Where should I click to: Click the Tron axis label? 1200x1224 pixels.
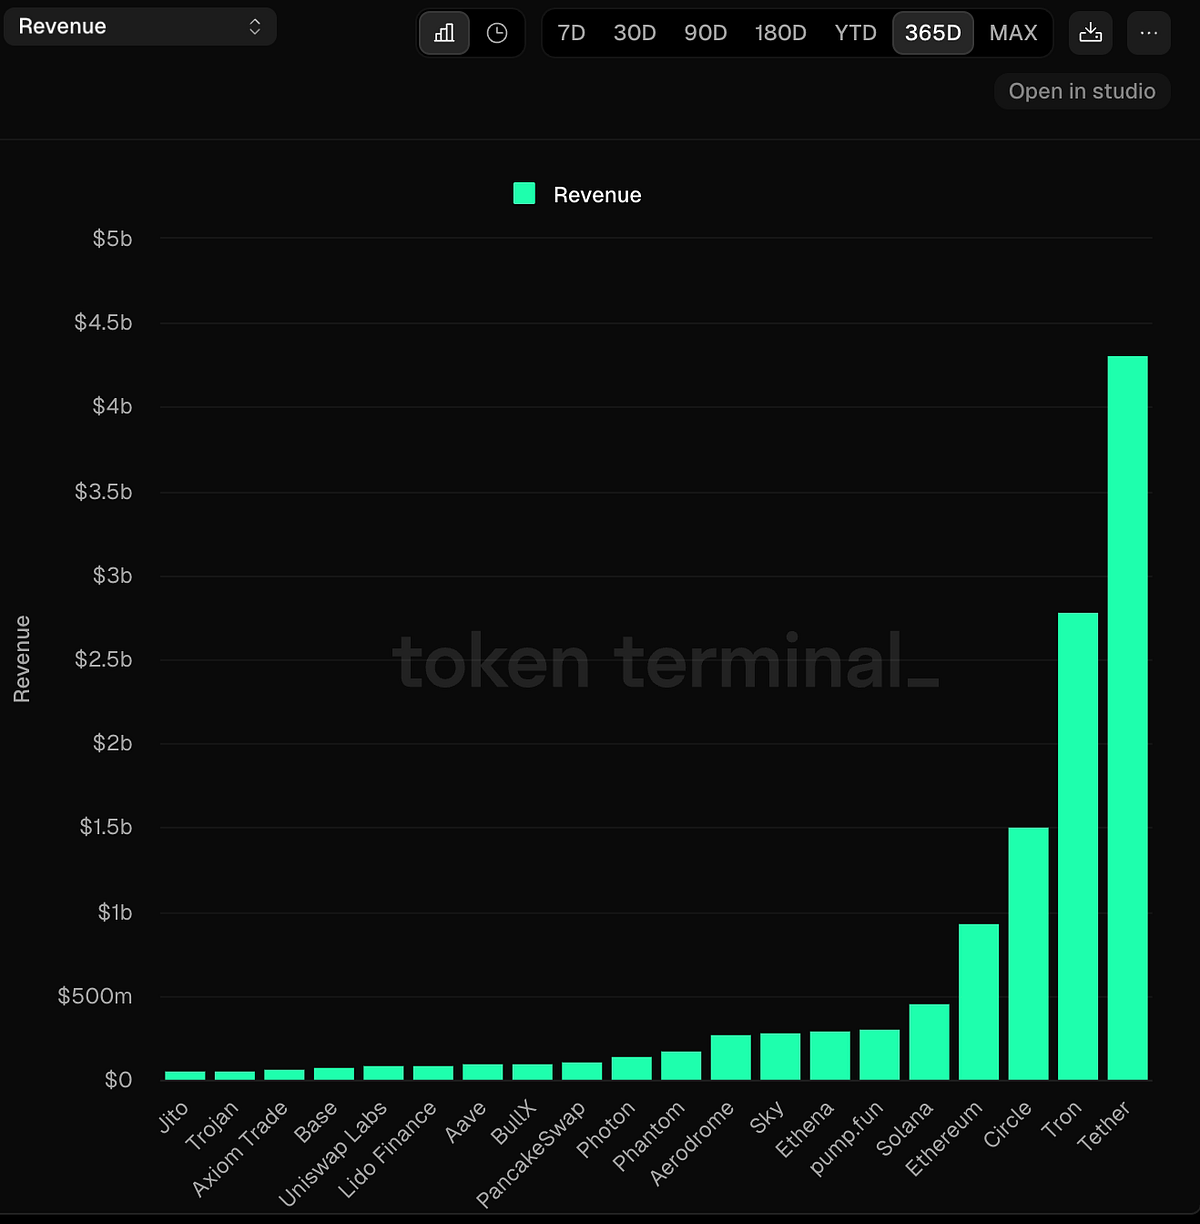(1062, 1119)
